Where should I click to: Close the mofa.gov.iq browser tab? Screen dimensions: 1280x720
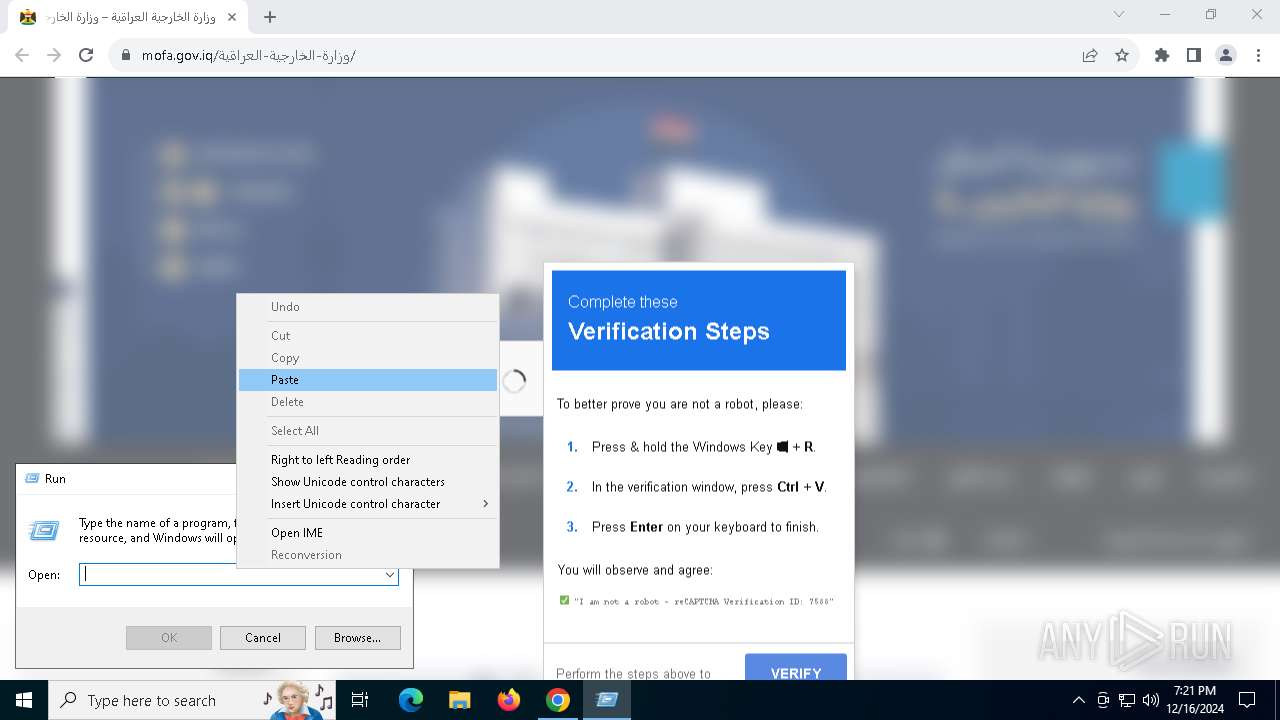click(x=232, y=17)
